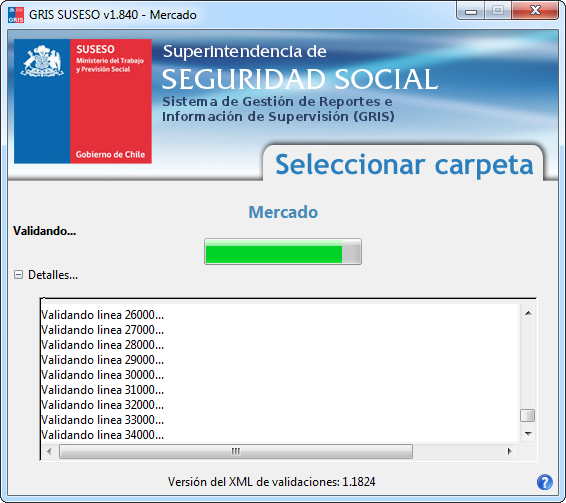Viewport: 566px width, 503px height.
Task: Open the blue help question mark icon
Action: pos(544,482)
